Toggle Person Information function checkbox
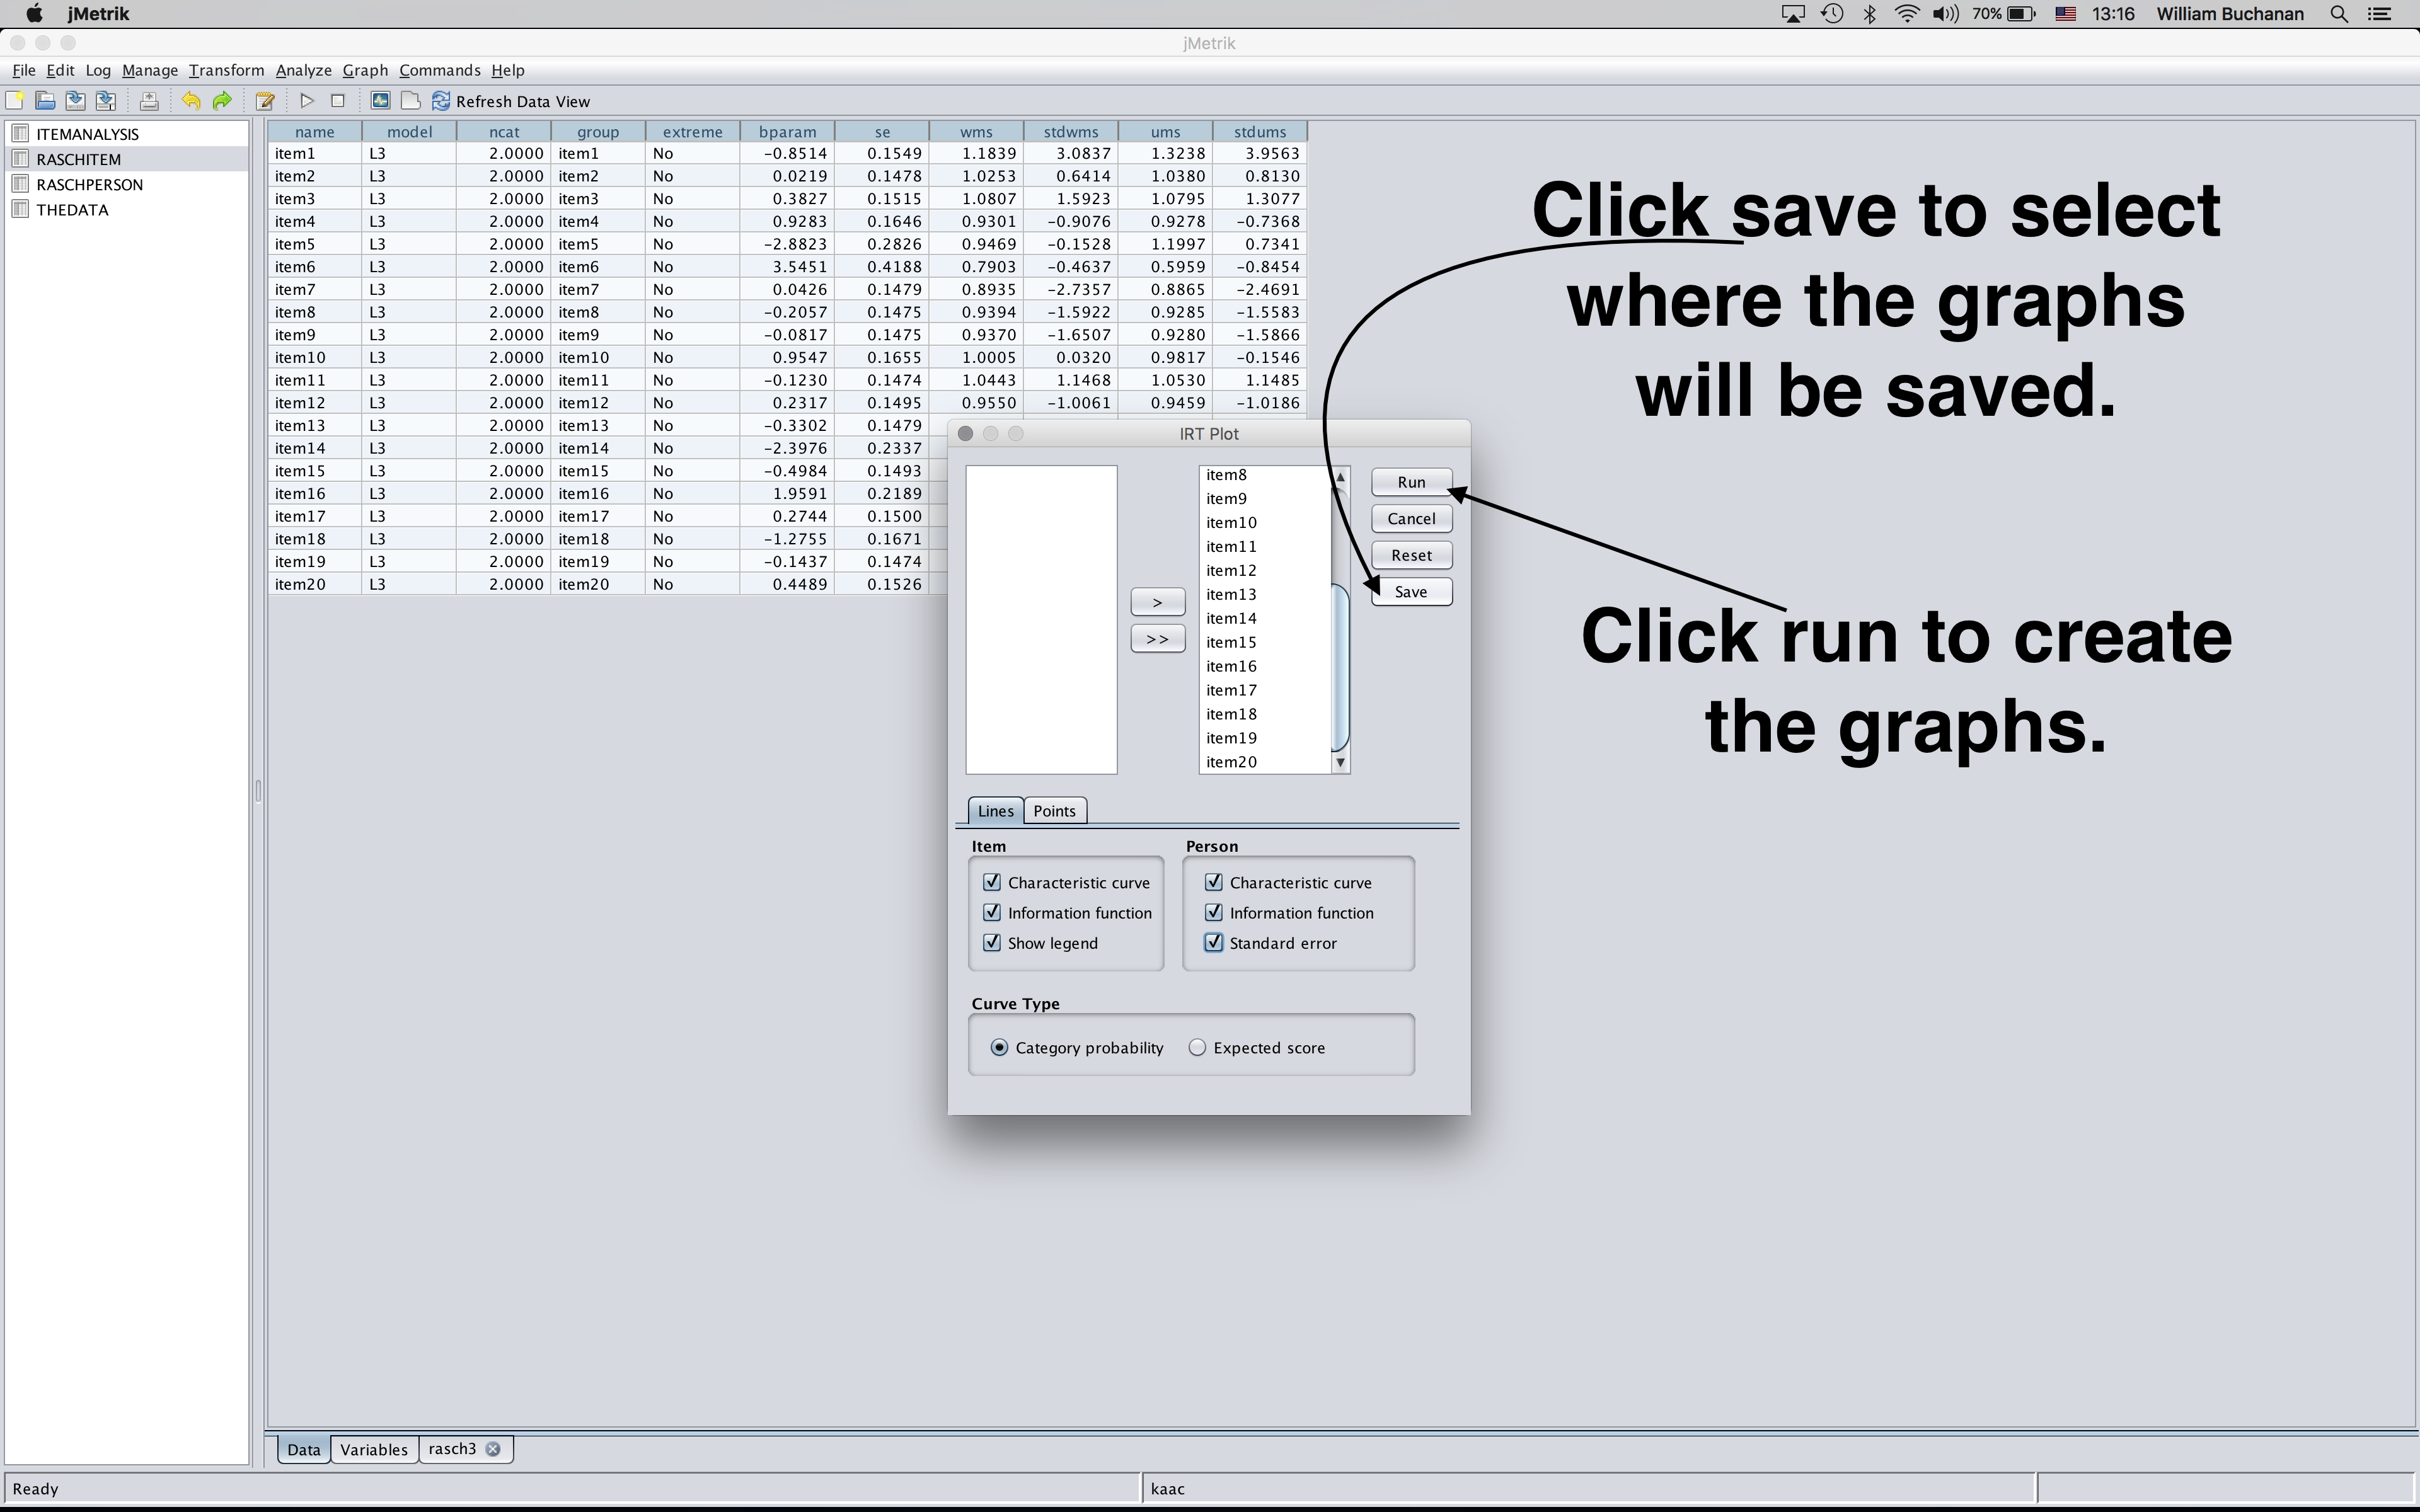Viewport: 2420px width, 1512px height. pyautogui.click(x=1214, y=912)
